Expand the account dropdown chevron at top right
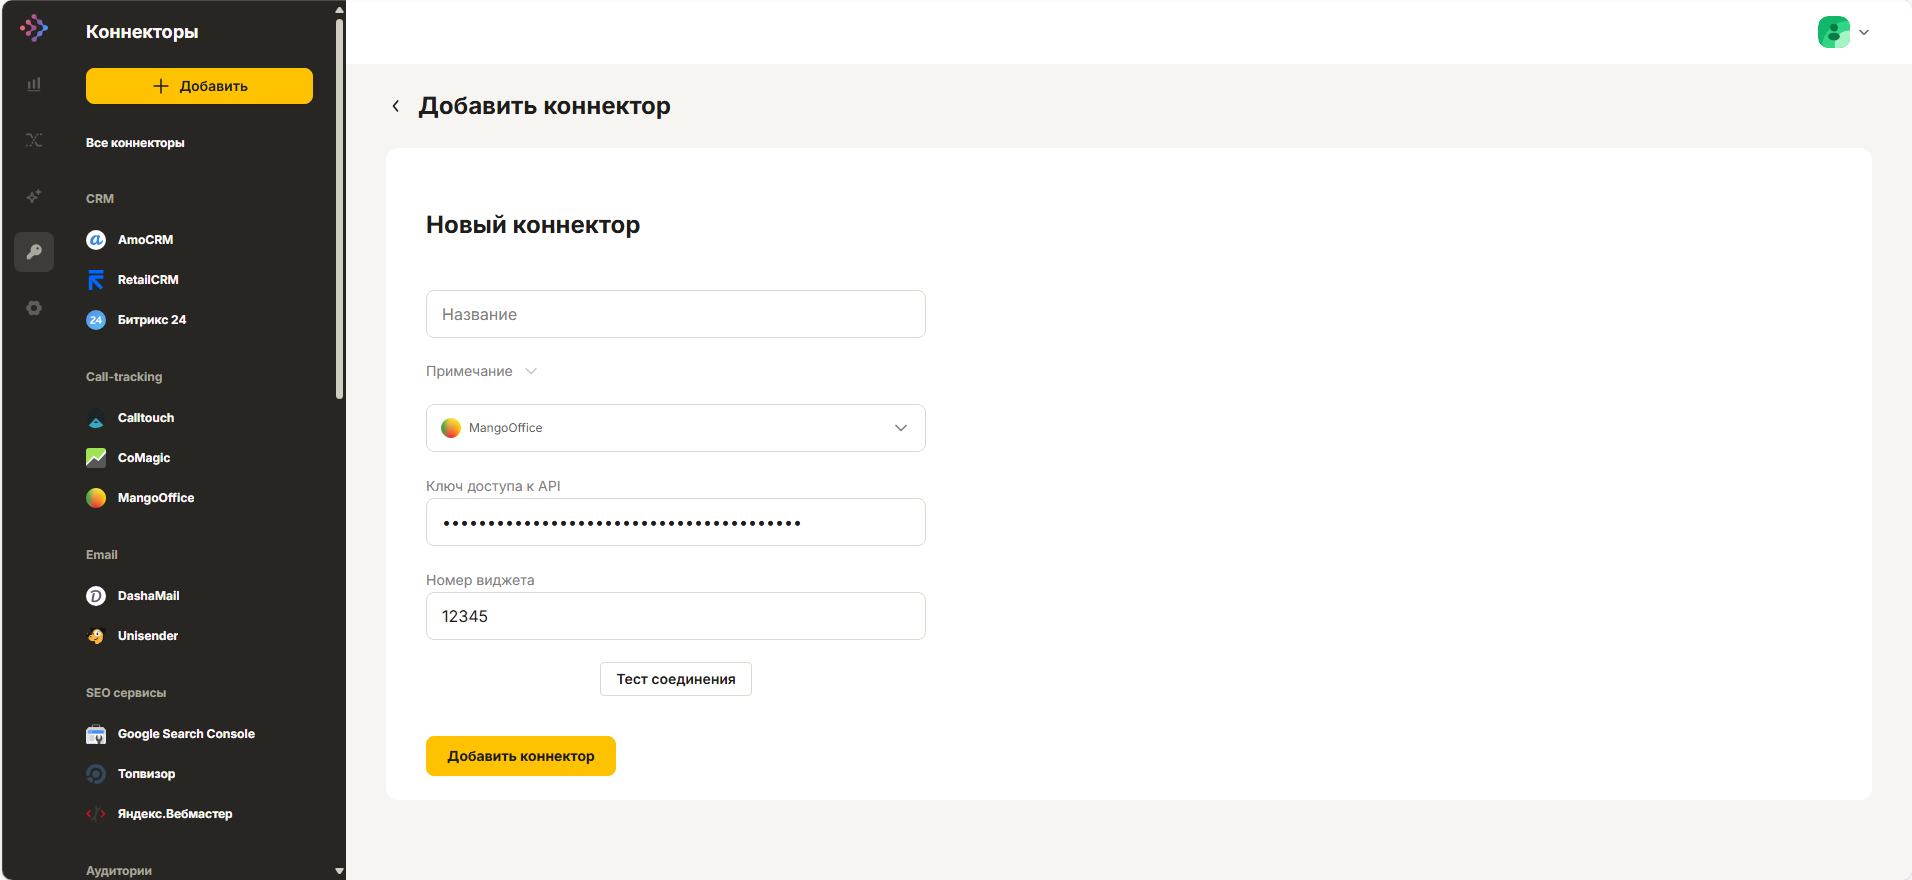Image resolution: width=1912 pixels, height=880 pixels. [1864, 32]
